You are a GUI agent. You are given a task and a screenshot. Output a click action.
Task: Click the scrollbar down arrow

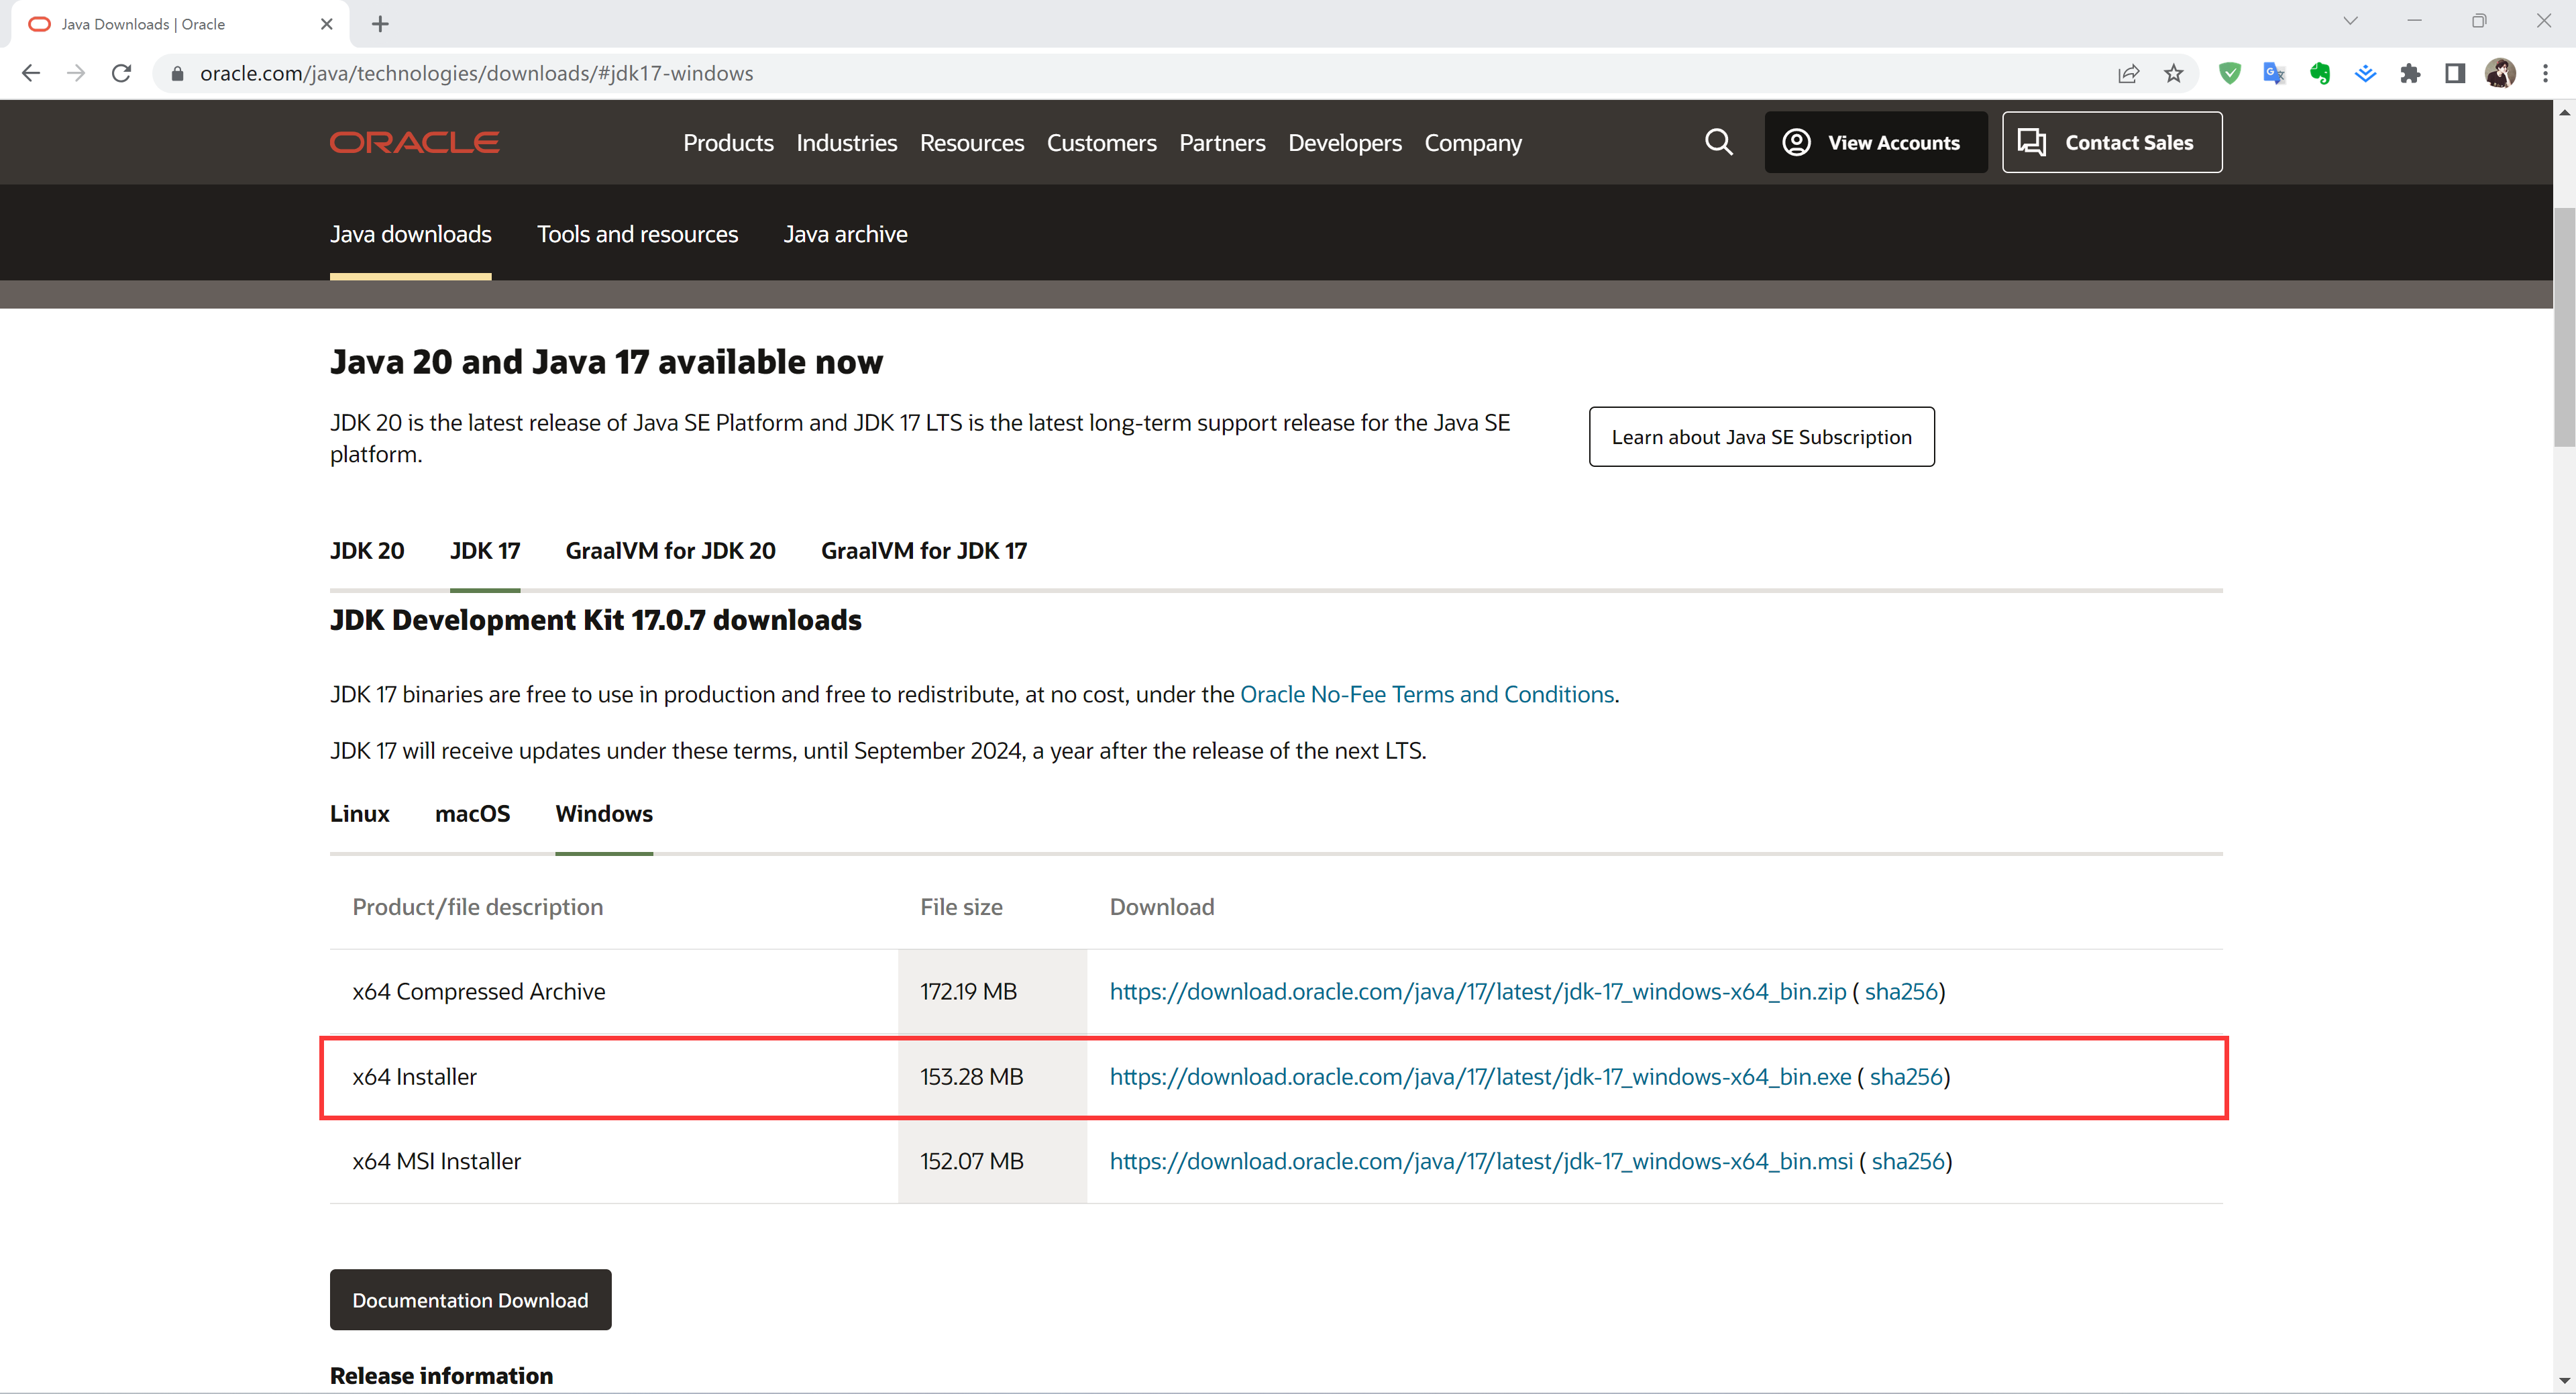2564,1380
